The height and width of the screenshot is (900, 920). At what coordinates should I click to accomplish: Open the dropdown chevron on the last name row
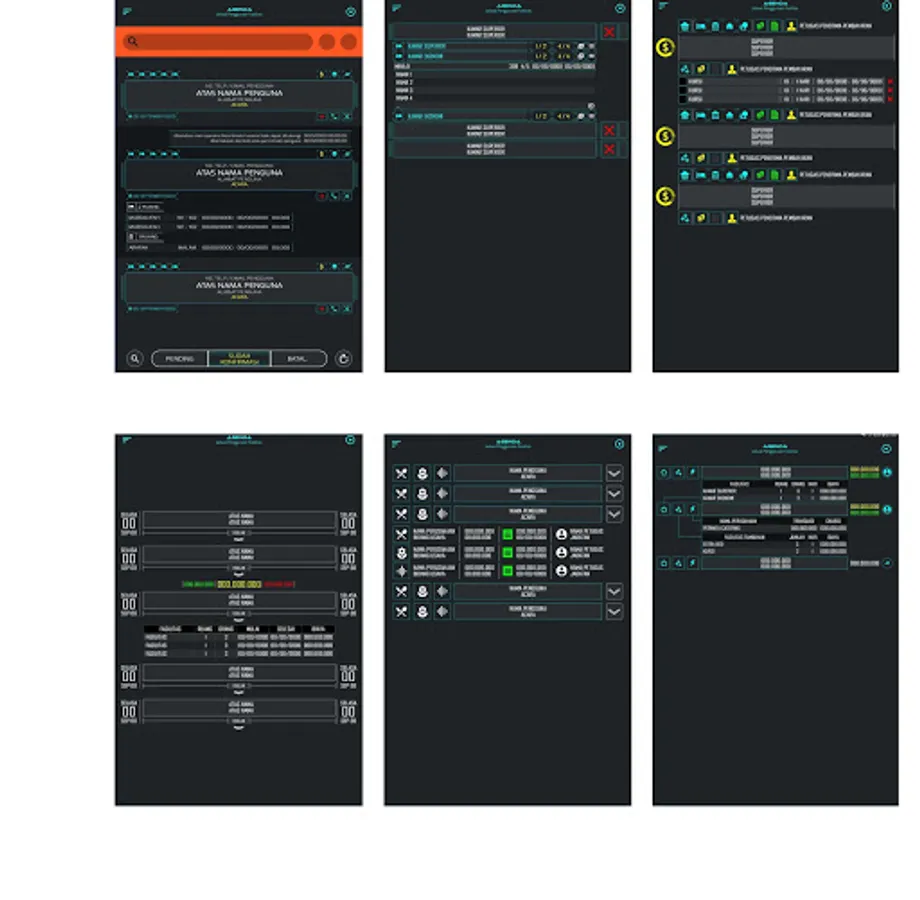tap(614, 612)
